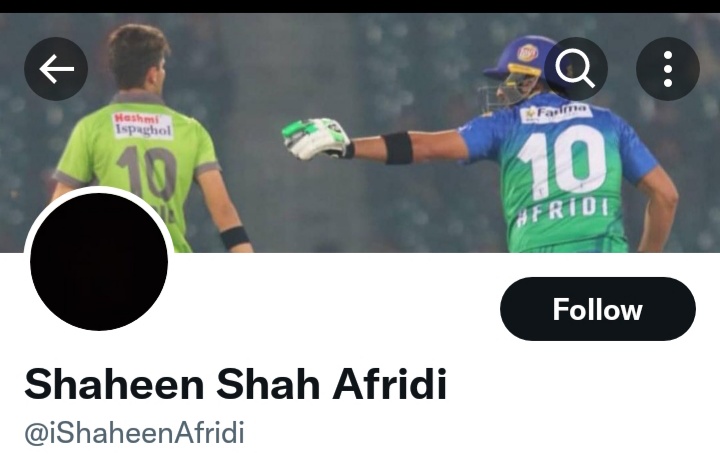Tap the black wristband on the outstretched arm
The width and height of the screenshot is (720, 466).
[x=397, y=148]
